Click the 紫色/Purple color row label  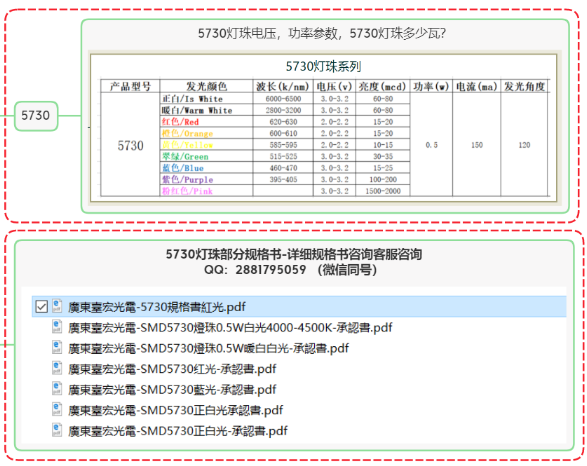pos(188,180)
